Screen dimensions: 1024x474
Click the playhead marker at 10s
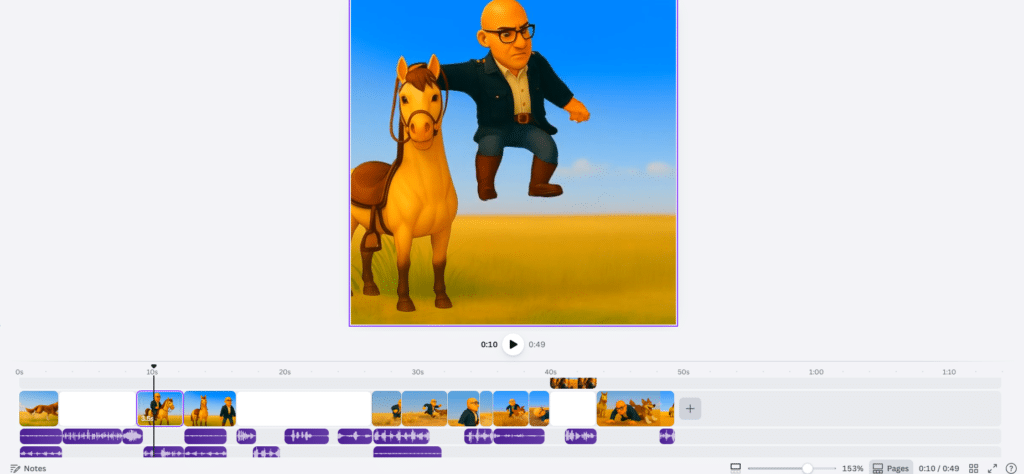pos(153,367)
